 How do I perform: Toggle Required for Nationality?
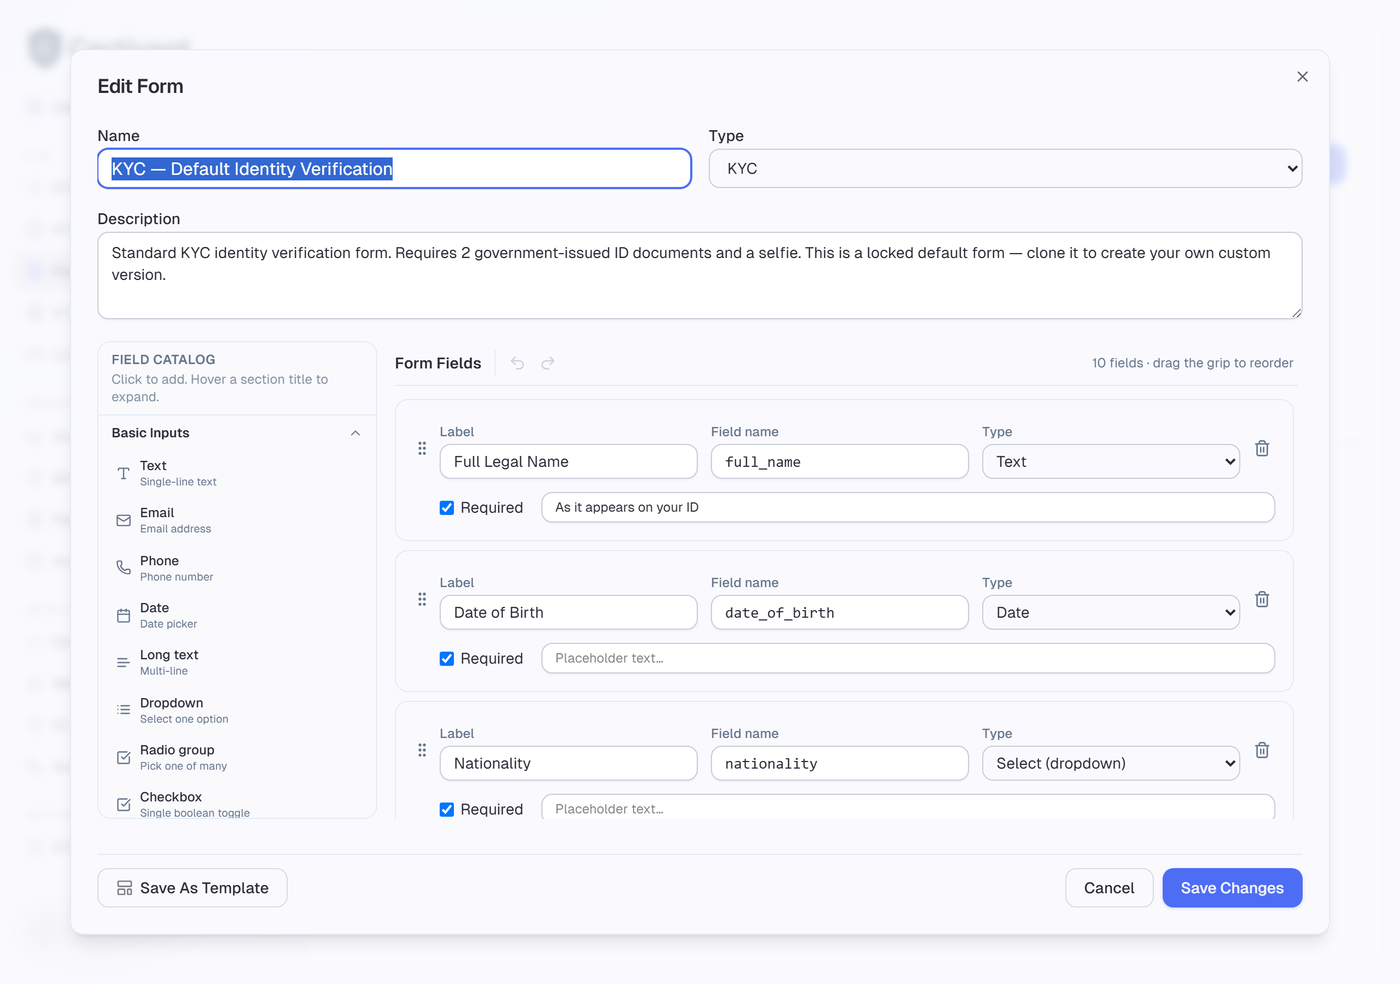[447, 810]
